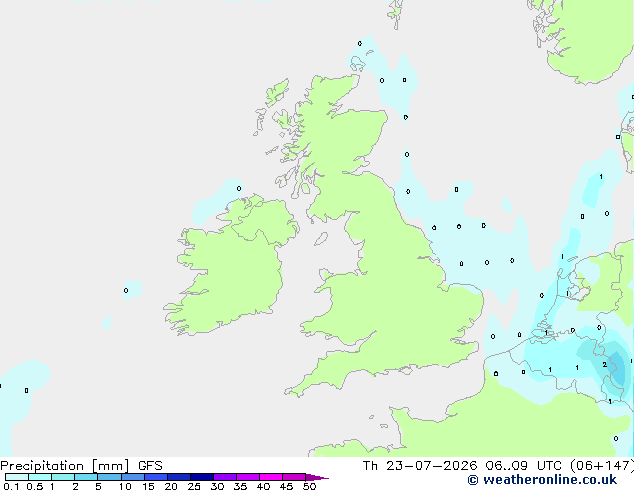
Task: Click the 'Th 23-07-2026' date text
Action: point(420,466)
